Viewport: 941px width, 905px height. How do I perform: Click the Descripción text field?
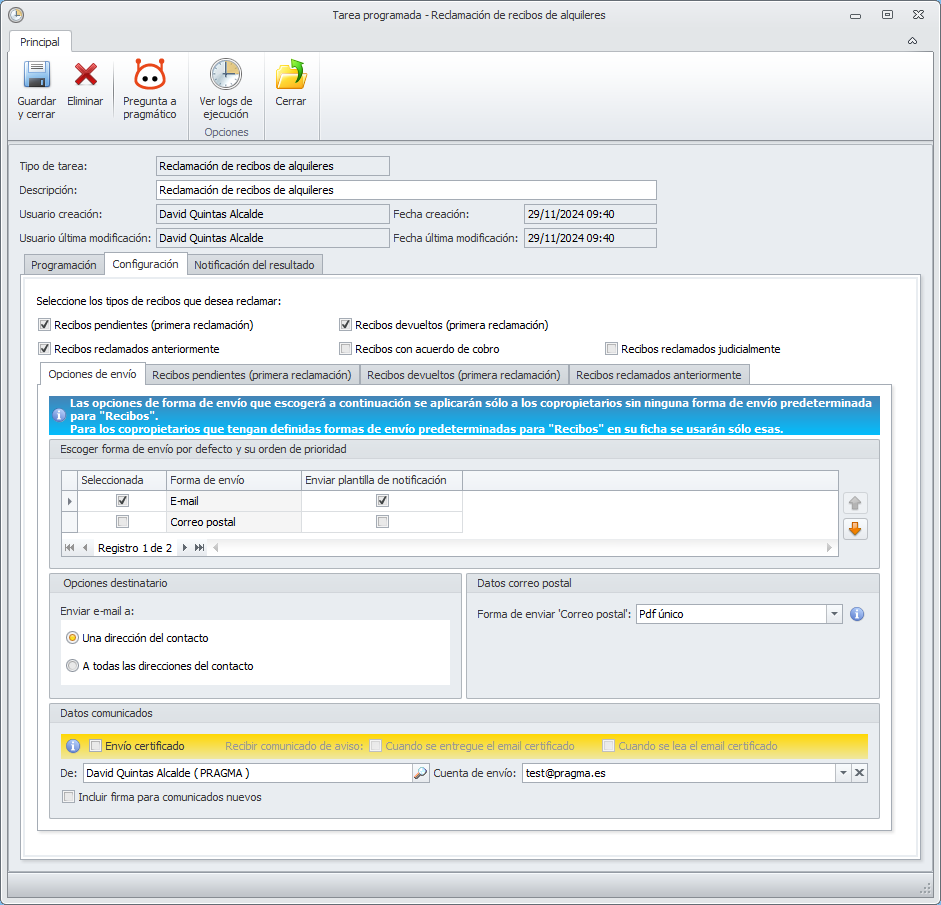[406, 190]
